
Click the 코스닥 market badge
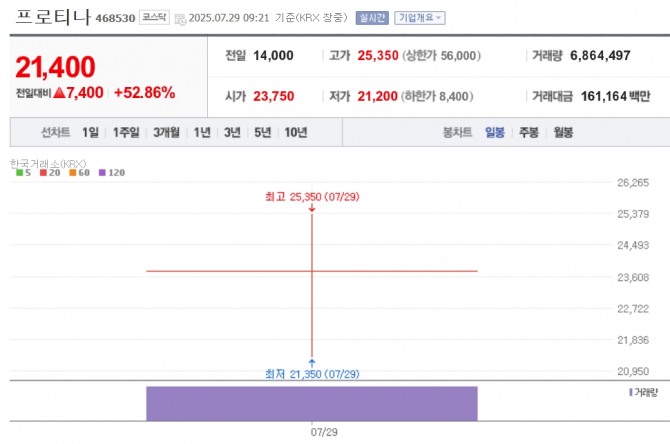[x=154, y=18]
